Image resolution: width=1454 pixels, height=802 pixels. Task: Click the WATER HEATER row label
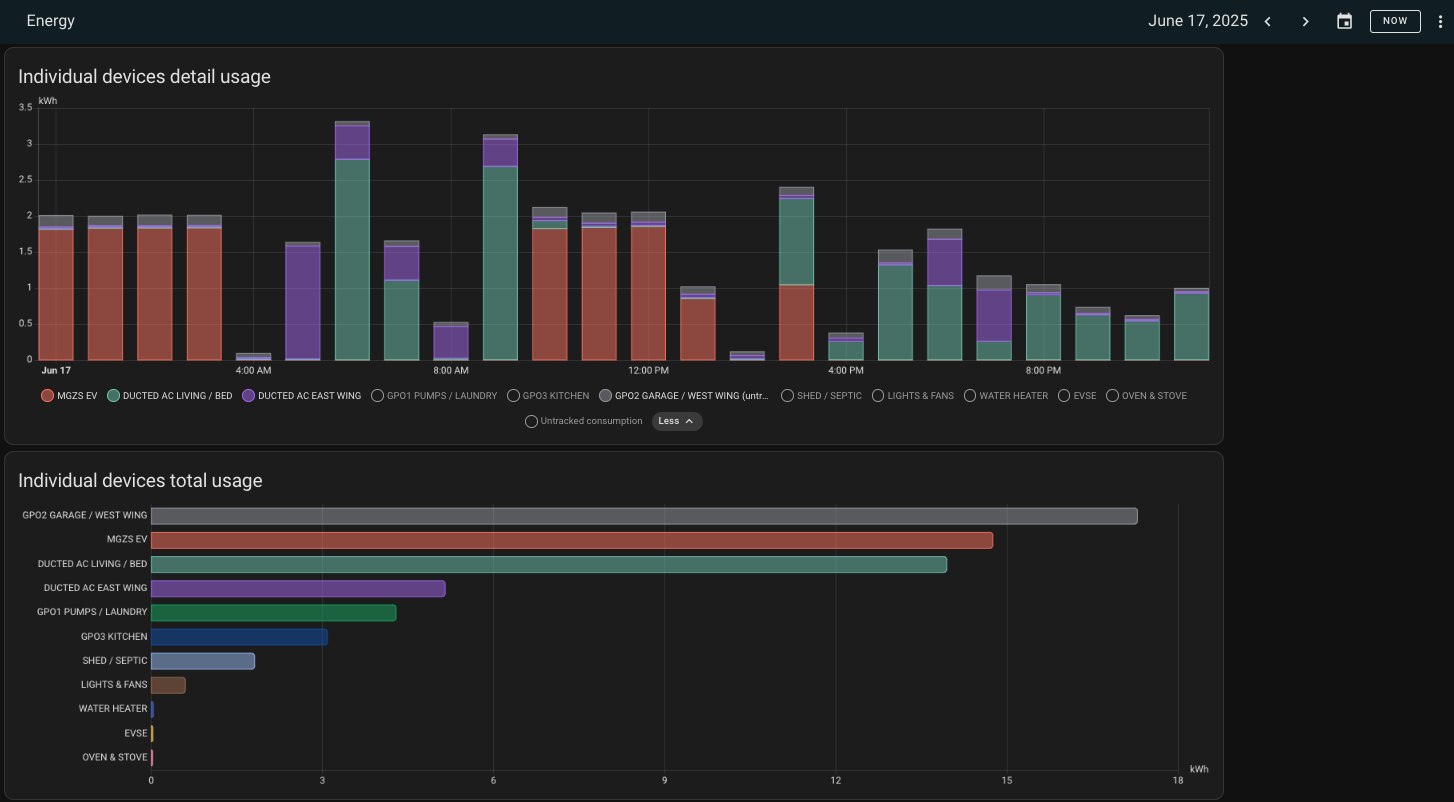pyautogui.click(x=113, y=709)
